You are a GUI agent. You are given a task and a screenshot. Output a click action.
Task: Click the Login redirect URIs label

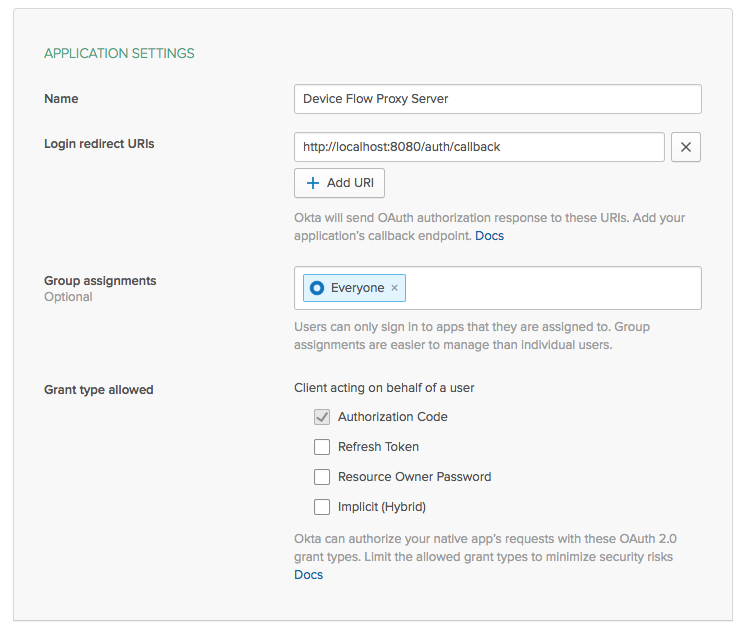(99, 144)
